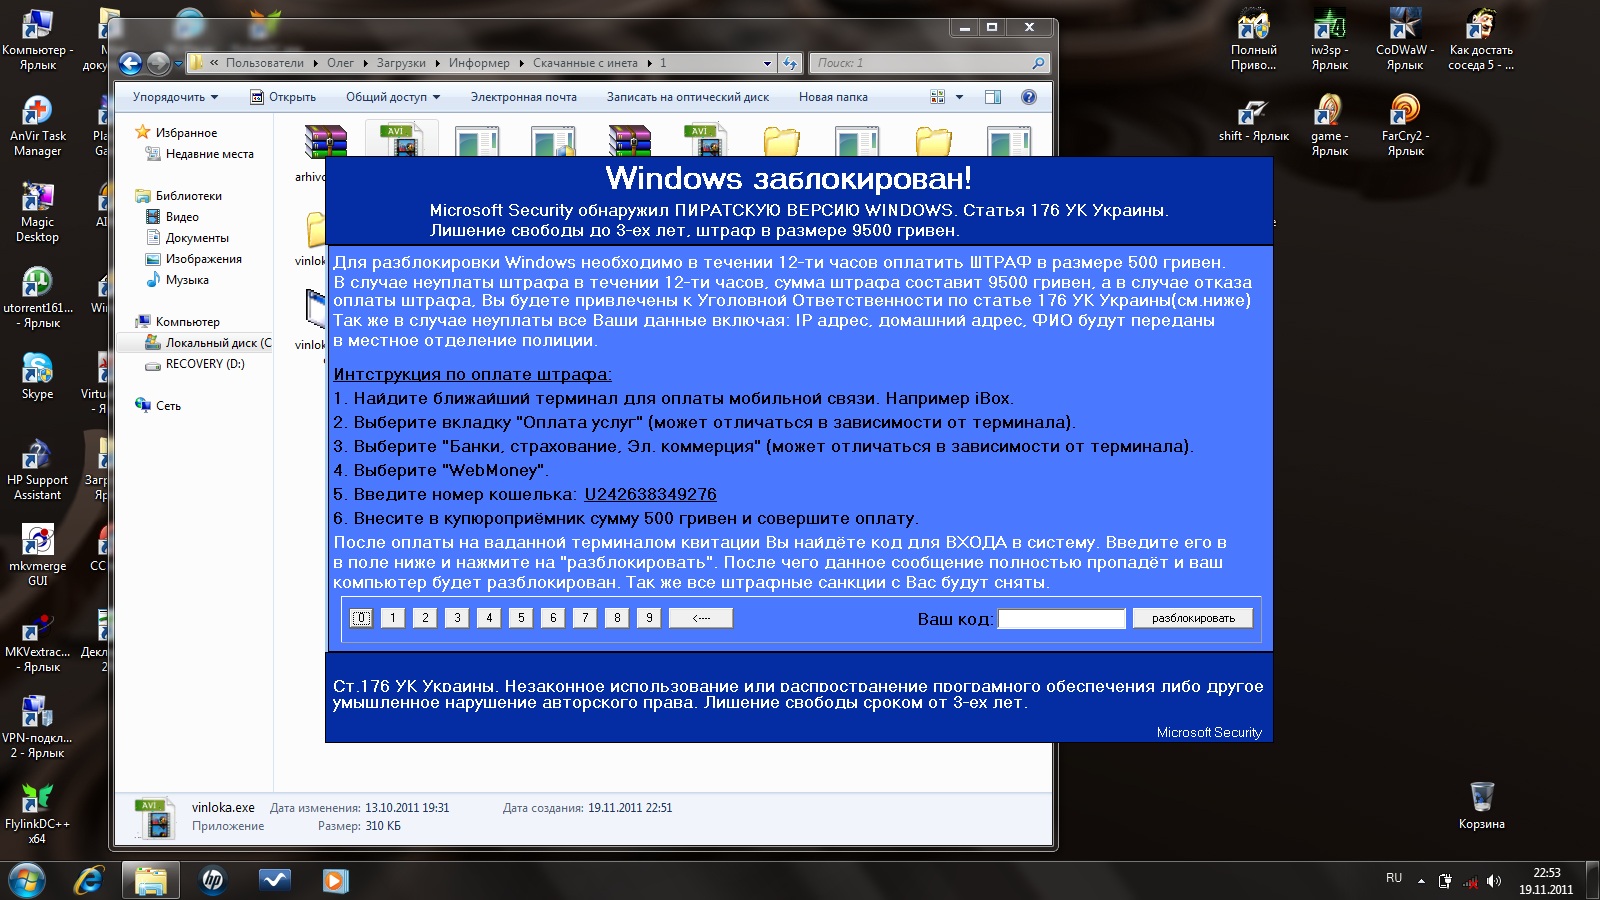
Task: Open Общий доступ dropdown menu
Action: pyautogui.click(x=393, y=97)
